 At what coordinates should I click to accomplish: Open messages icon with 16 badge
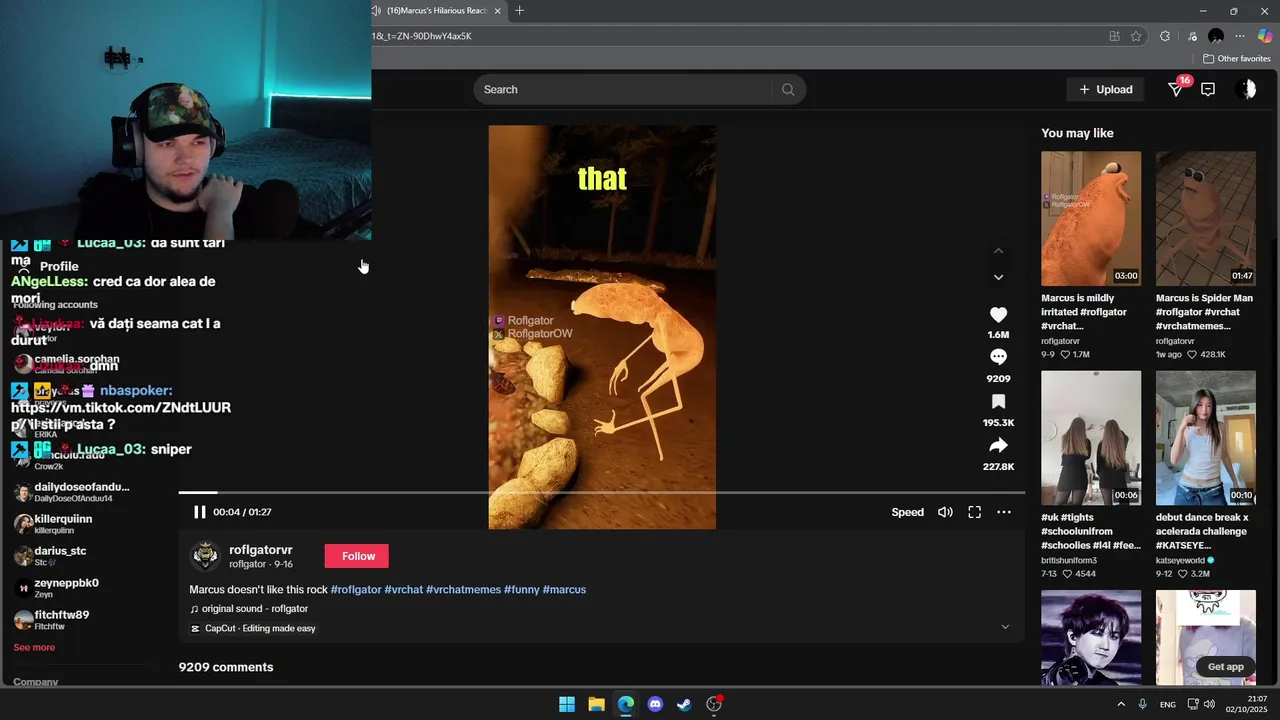[x=1176, y=89]
